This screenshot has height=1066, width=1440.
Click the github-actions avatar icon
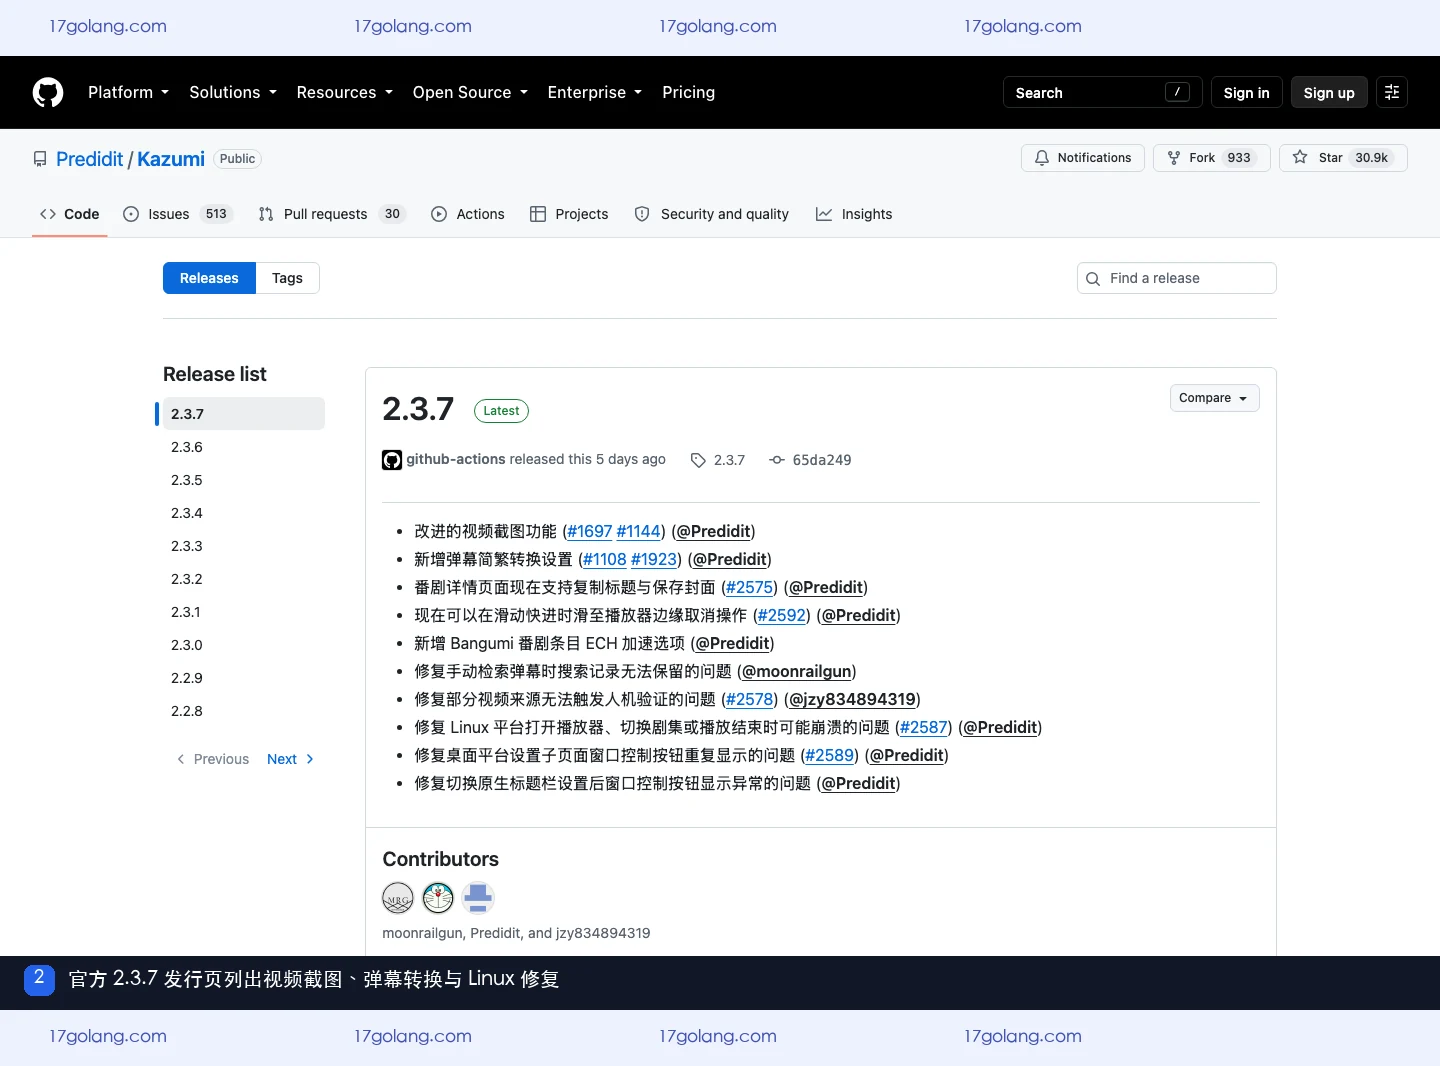coord(392,460)
